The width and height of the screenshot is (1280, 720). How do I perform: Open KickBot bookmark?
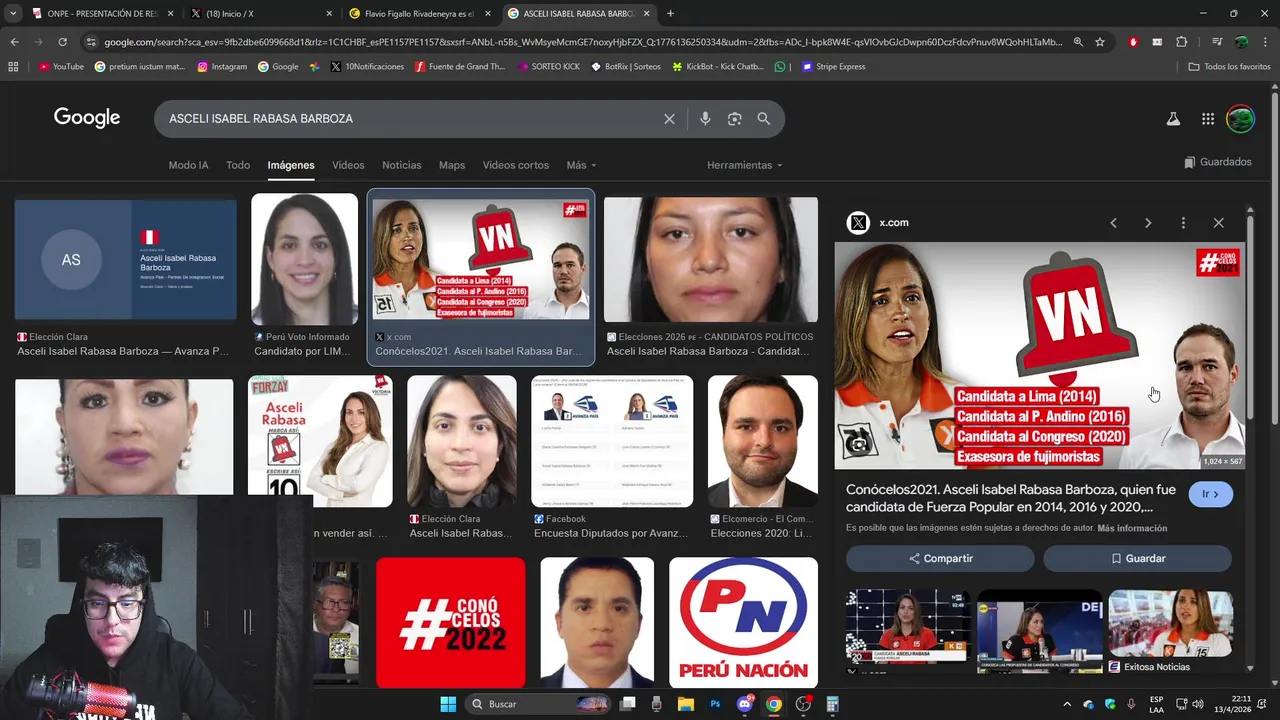(x=716, y=67)
